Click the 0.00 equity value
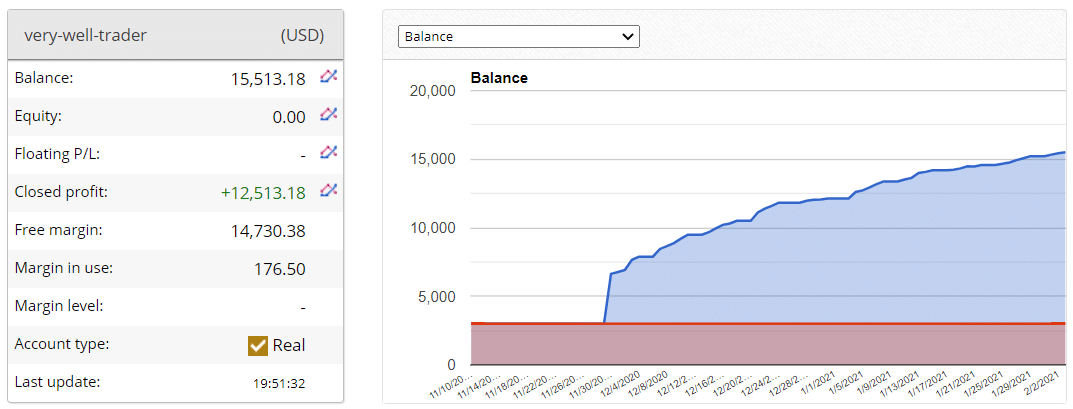This screenshot has height=409, width=1073. pyautogui.click(x=289, y=117)
